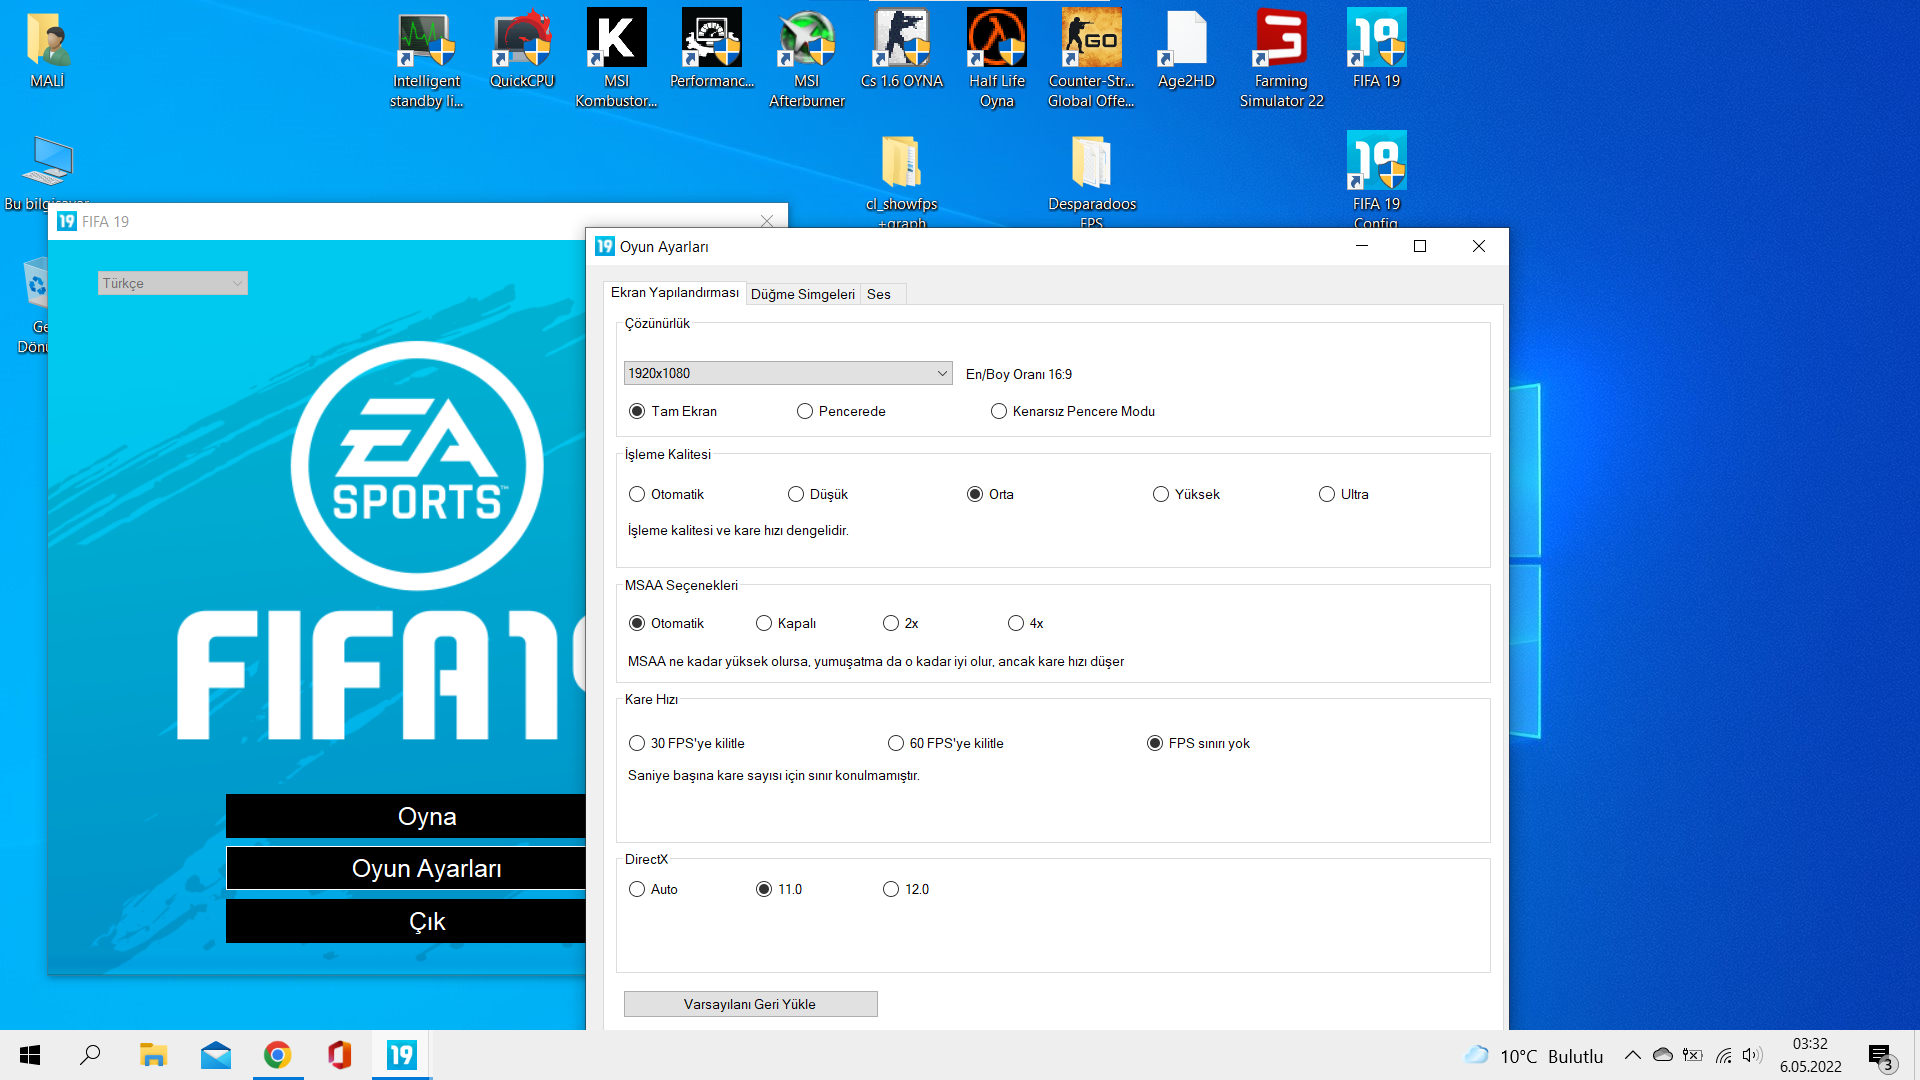Switch to the Düğme Simgeleri tab
The image size is (1920, 1080).
[x=802, y=294]
